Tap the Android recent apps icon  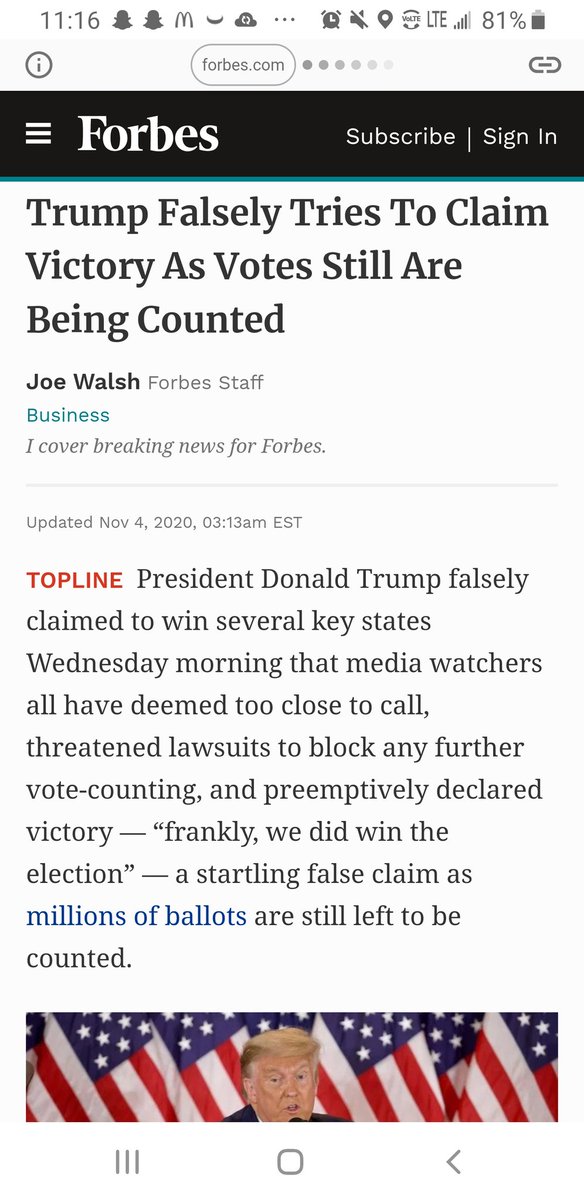point(127,1161)
